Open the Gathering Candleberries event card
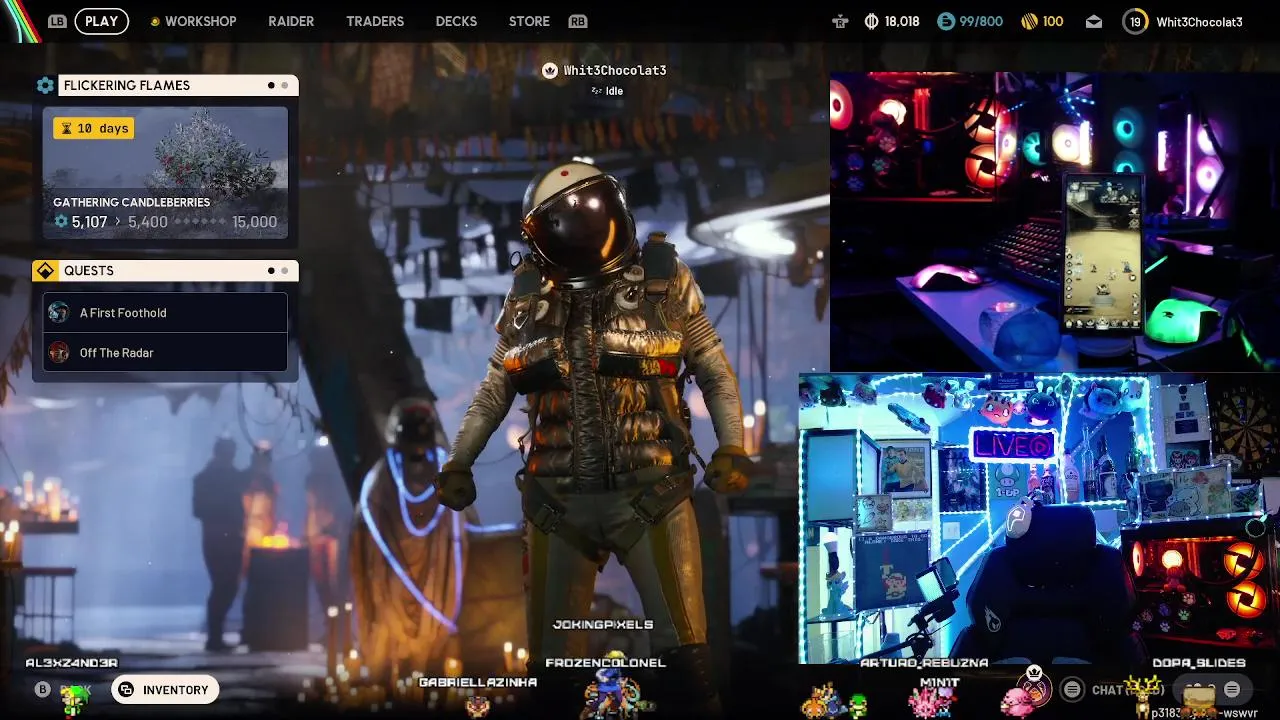 click(165, 172)
